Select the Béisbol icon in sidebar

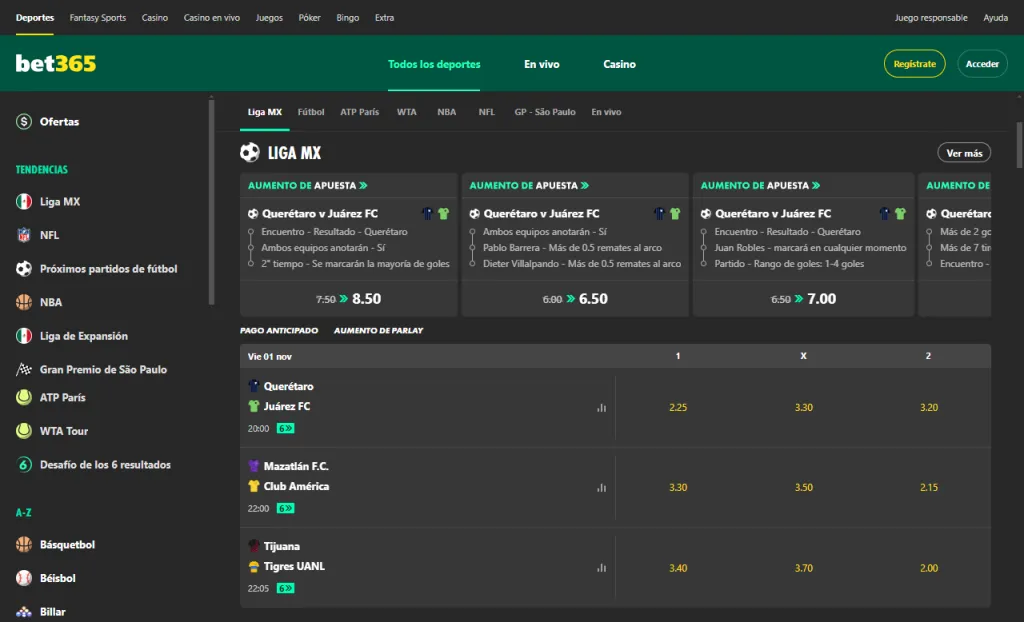[25, 577]
